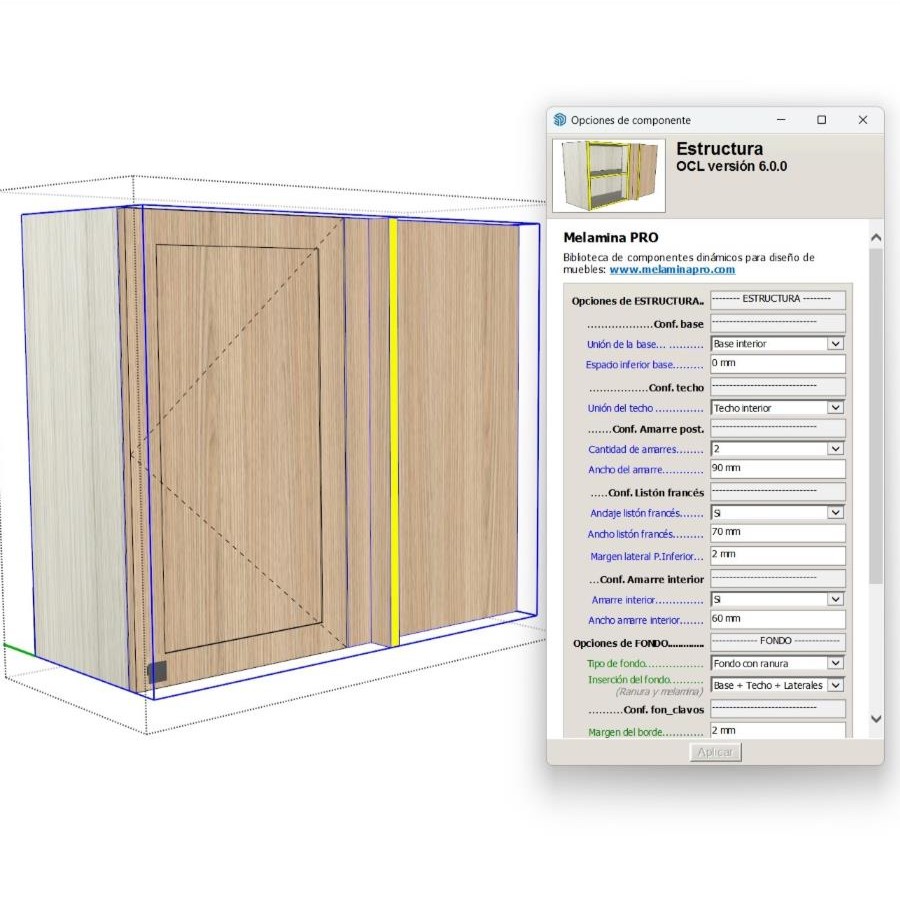Click the scroll-up arrow of the panel scrollbar
This screenshot has width=900, height=900.
pos(875,237)
